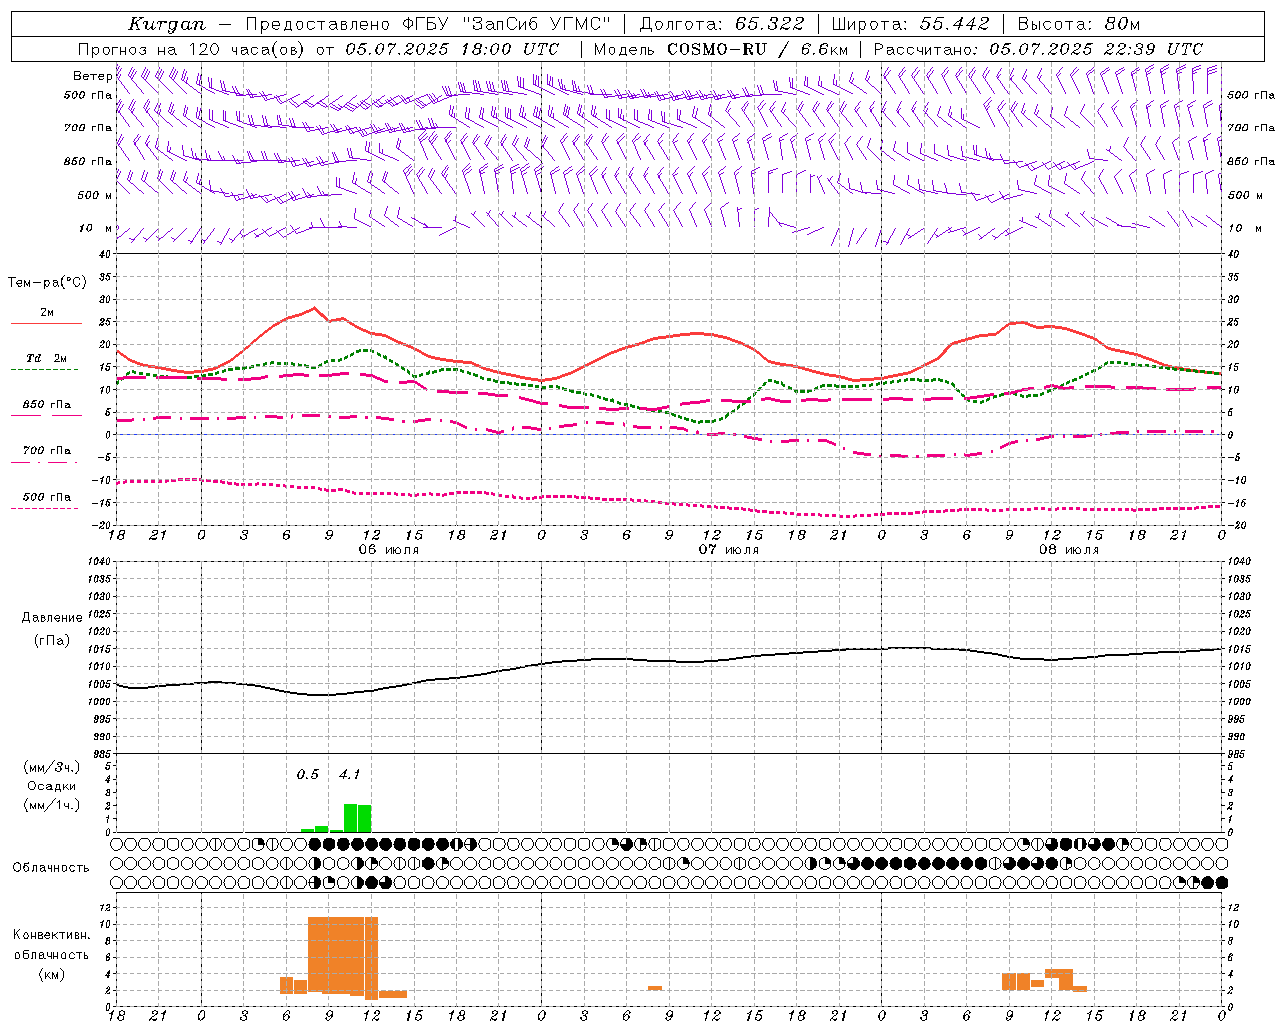Click the COSMO-RU model name

click(x=717, y=49)
